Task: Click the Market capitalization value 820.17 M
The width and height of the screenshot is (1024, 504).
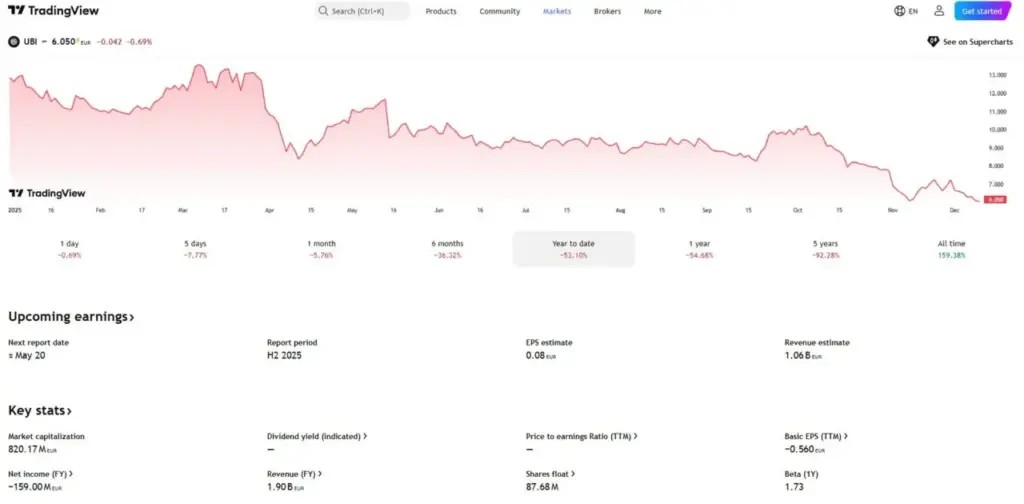Action: pos(35,449)
